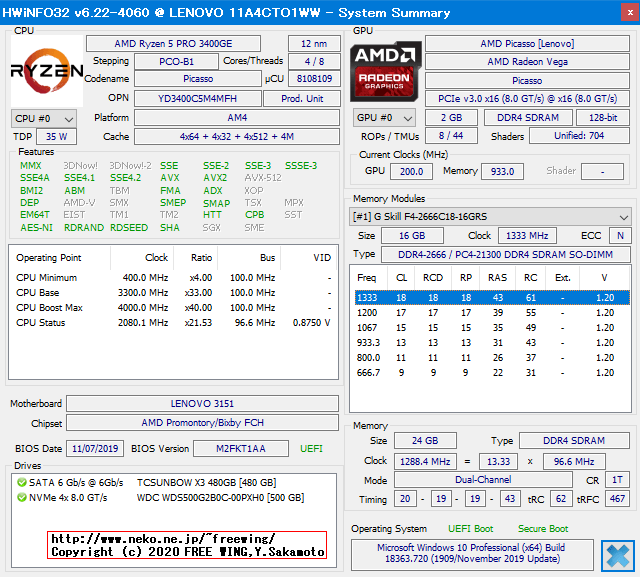Image resolution: width=640 pixels, height=577 pixels.
Task: Select the 1067 memory timing row
Action: click(x=491, y=328)
